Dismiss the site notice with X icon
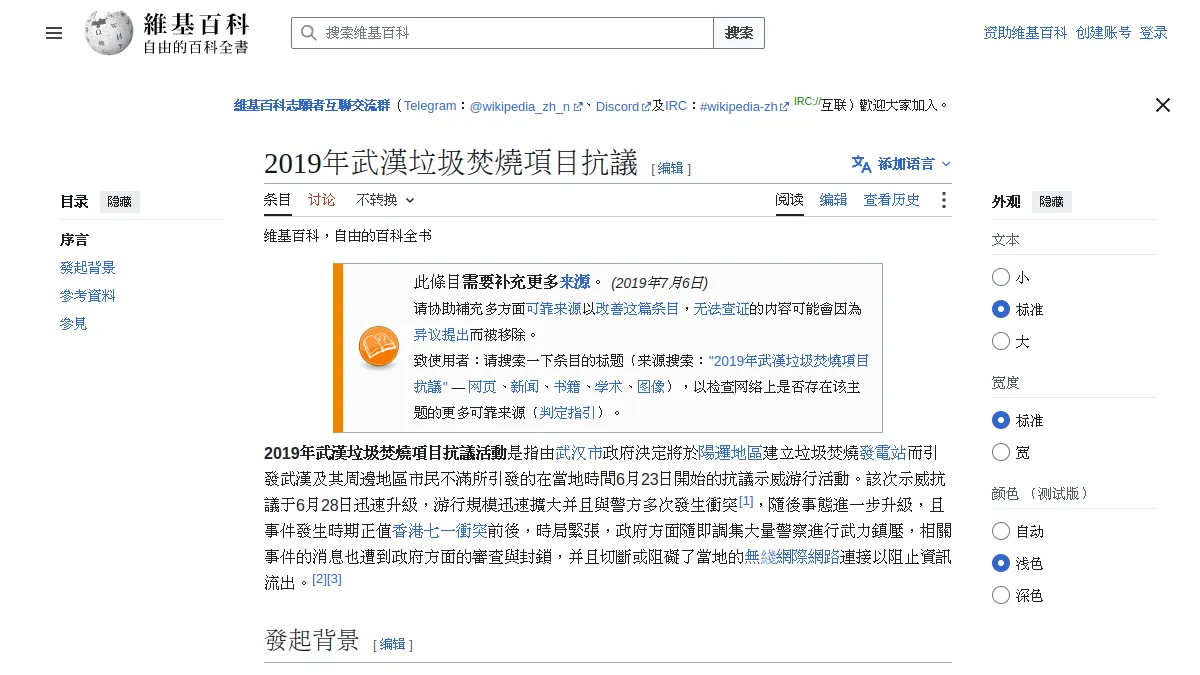Image resolution: width=1200 pixels, height=675 pixels. 1162,105
